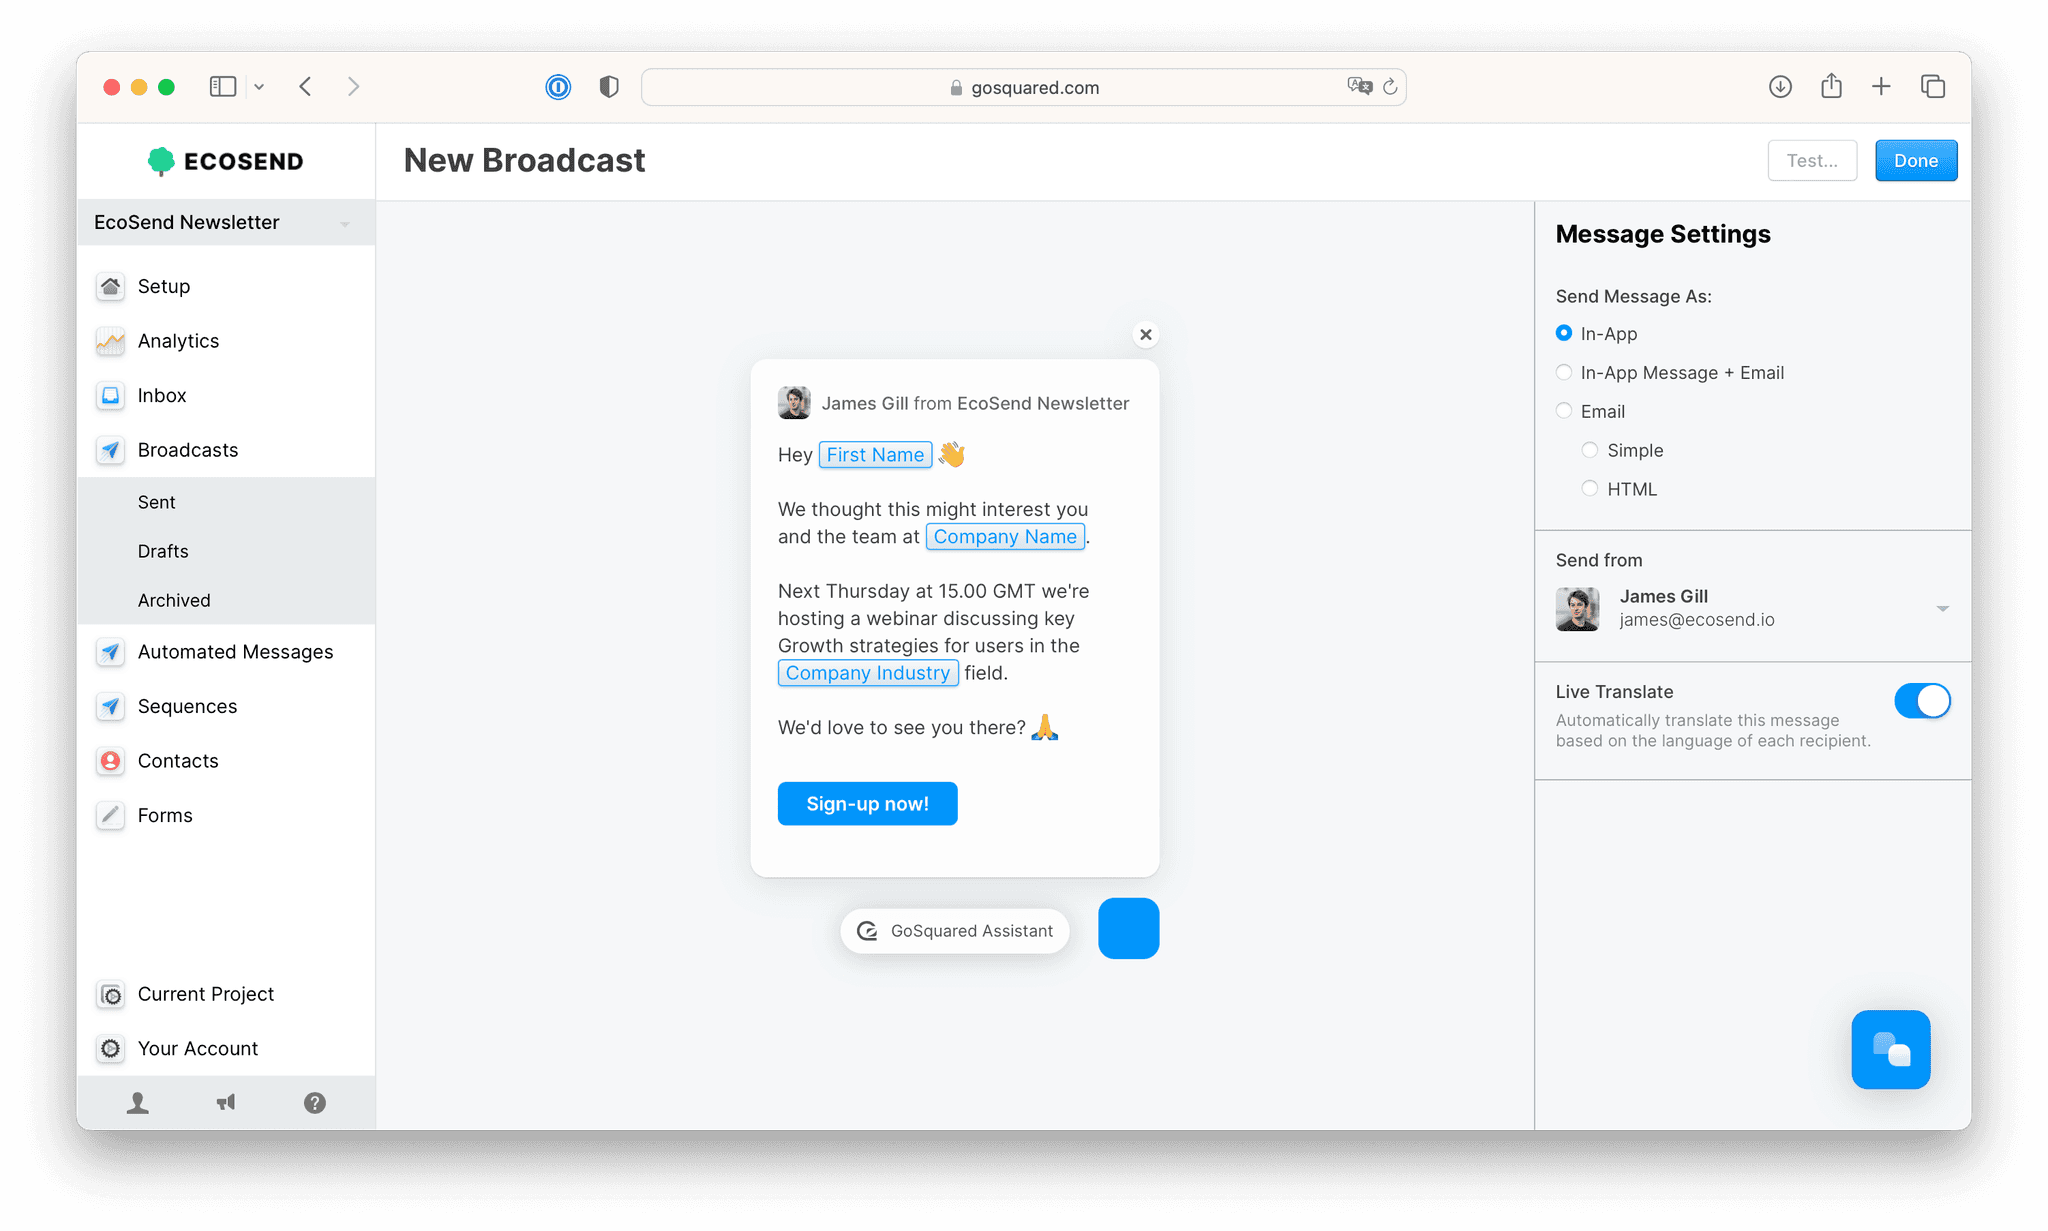This screenshot has height=1231, width=2048.
Task: Select In-App Message + Email option
Action: (1564, 372)
